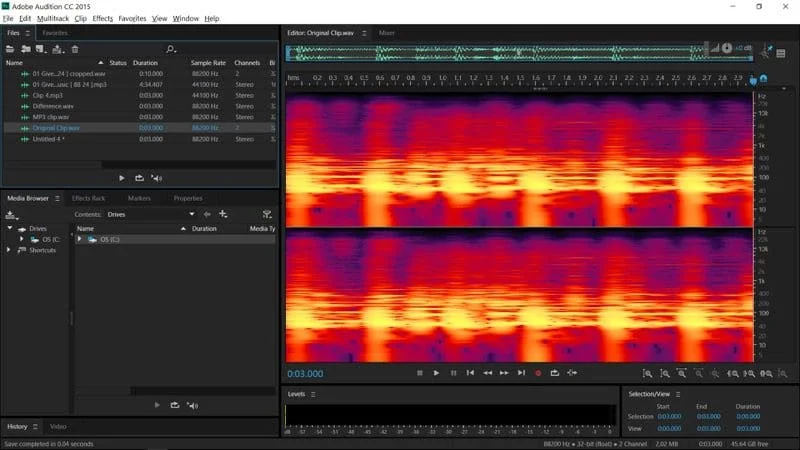
Task: Move playhead to previous marker
Action: (x=470, y=373)
